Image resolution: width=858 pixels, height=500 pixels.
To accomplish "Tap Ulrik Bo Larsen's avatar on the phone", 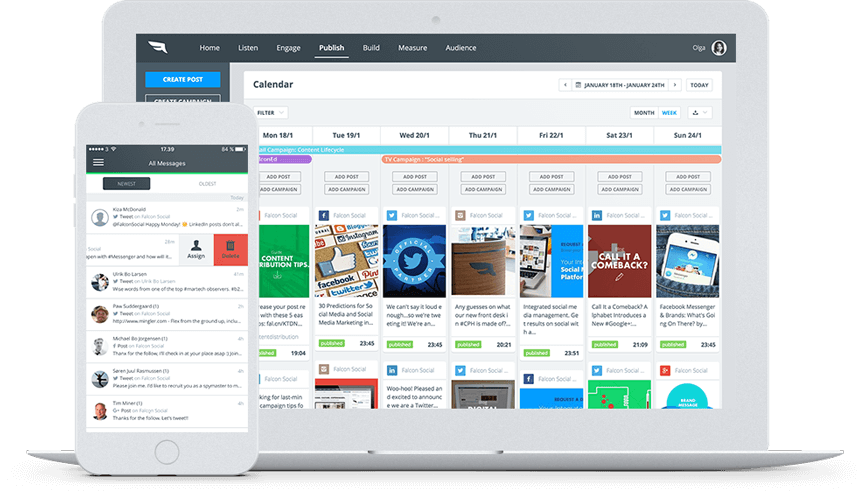I will tap(100, 282).
